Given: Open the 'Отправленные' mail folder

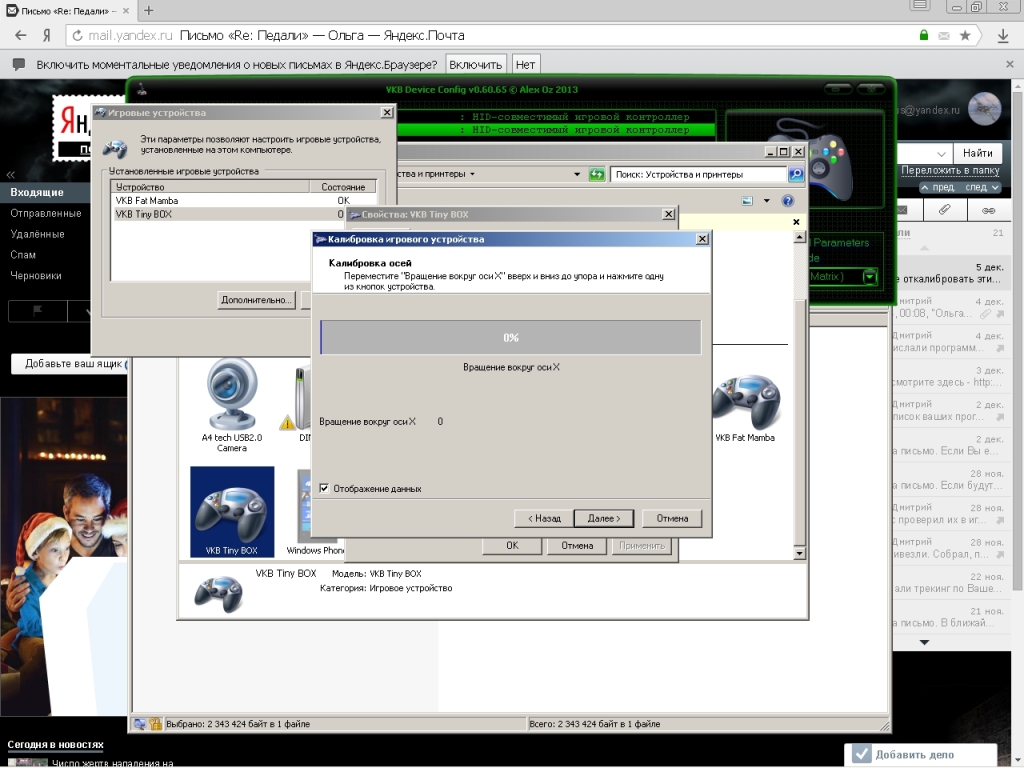Looking at the screenshot, I should pos(46,213).
